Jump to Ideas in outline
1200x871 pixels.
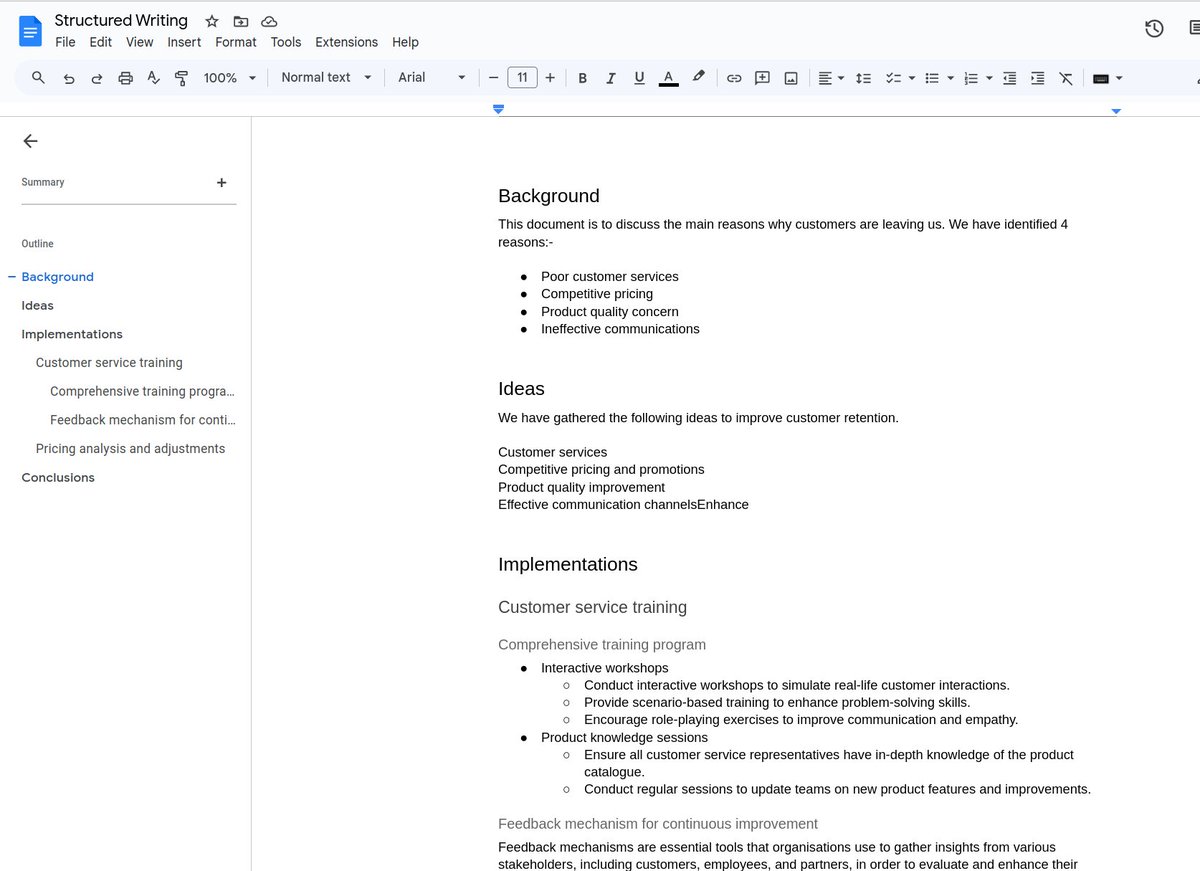(x=38, y=306)
